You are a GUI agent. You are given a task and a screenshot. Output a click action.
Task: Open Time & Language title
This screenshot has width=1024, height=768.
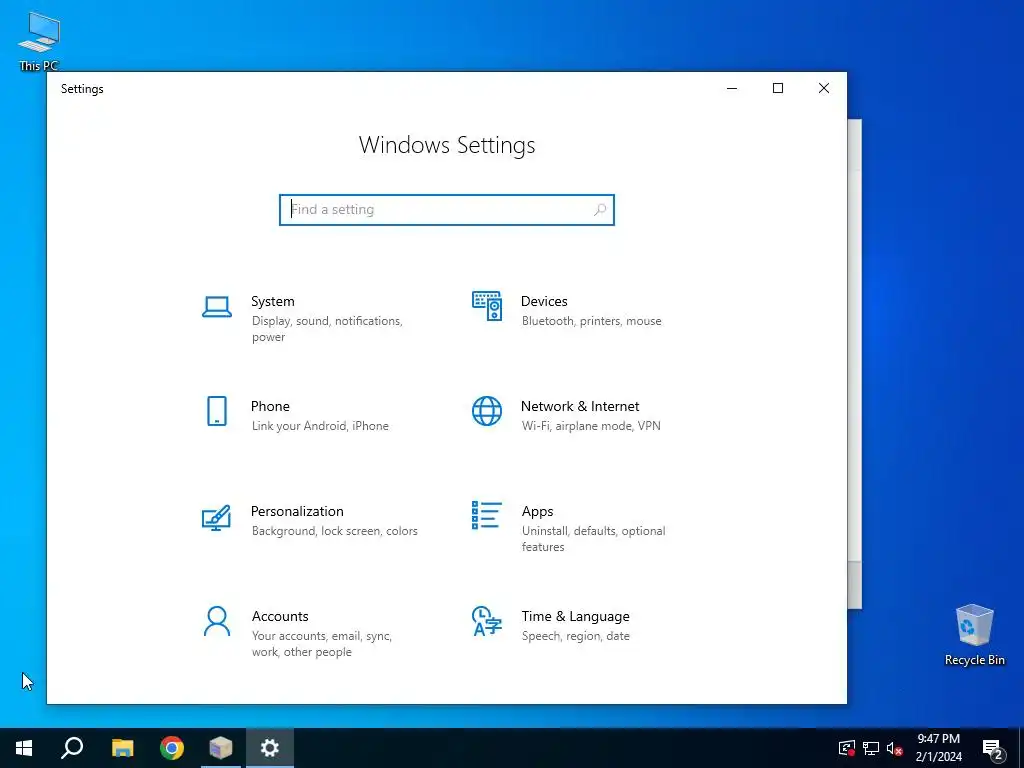click(x=575, y=616)
